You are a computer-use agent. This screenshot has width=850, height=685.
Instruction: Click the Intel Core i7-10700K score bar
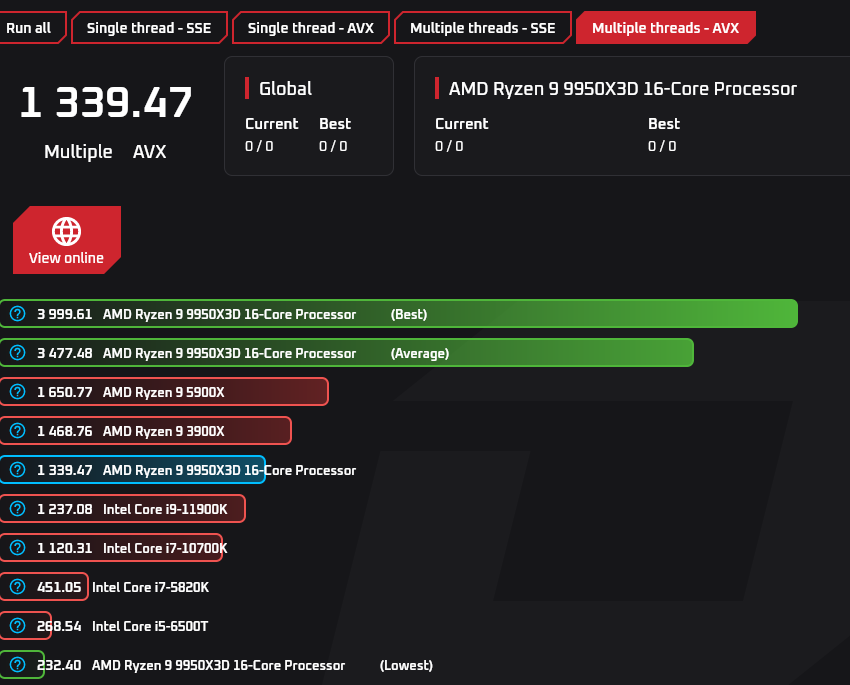pyautogui.click(x=111, y=548)
